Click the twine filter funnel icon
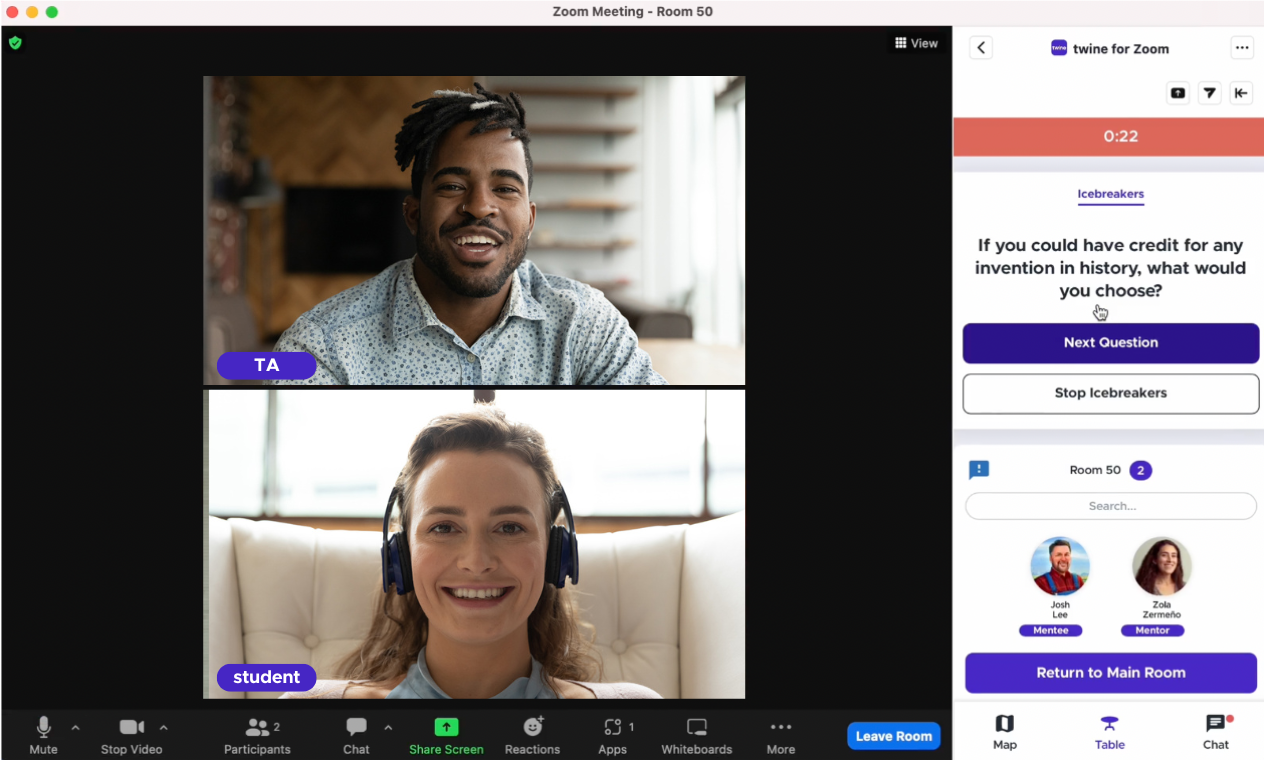Image resolution: width=1264 pixels, height=760 pixels. tap(1210, 93)
